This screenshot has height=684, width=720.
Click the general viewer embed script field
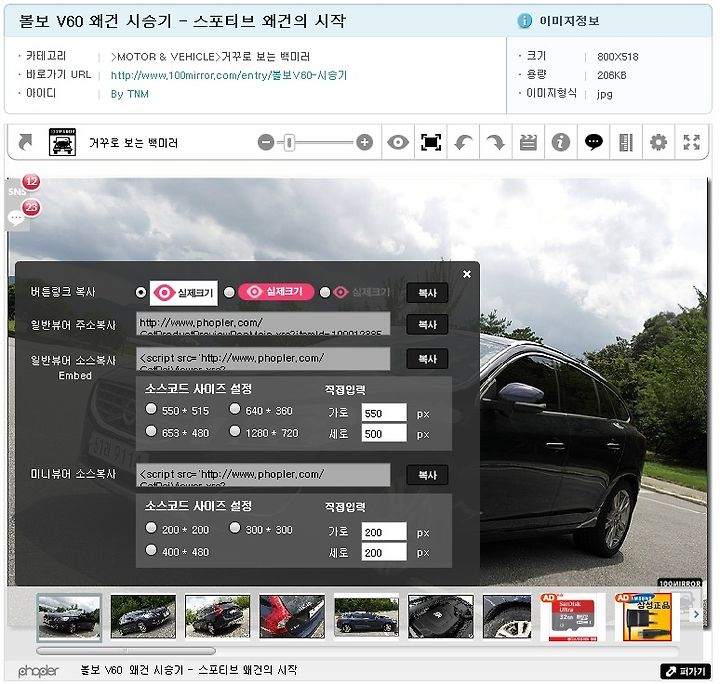point(263,359)
